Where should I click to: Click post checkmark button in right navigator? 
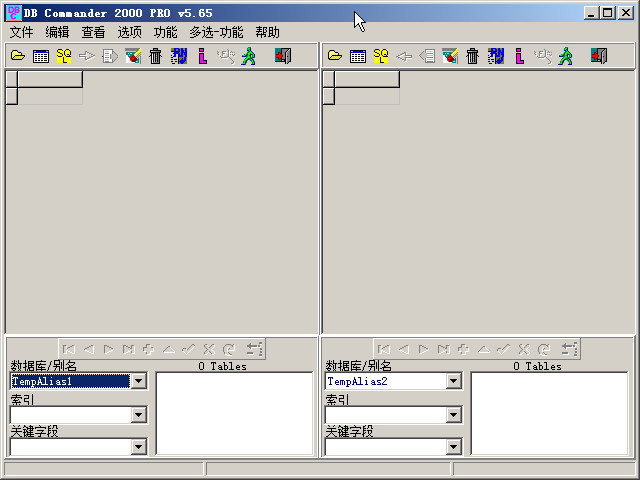504,349
